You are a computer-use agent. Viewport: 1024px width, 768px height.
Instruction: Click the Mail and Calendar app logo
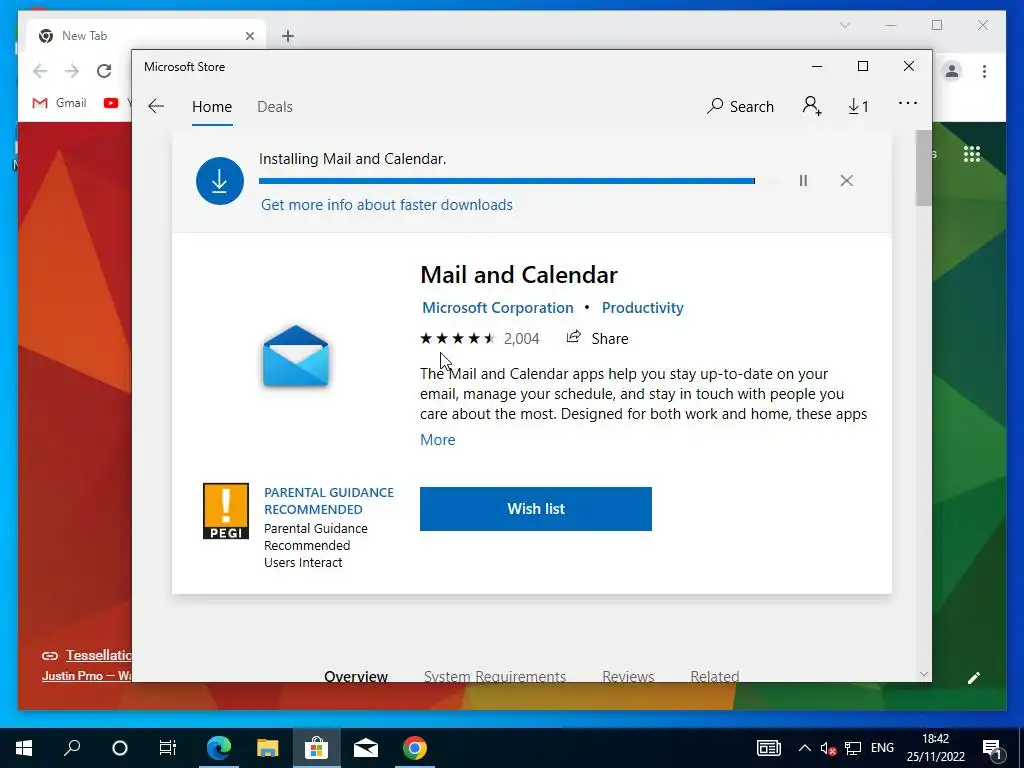pyautogui.click(x=296, y=356)
